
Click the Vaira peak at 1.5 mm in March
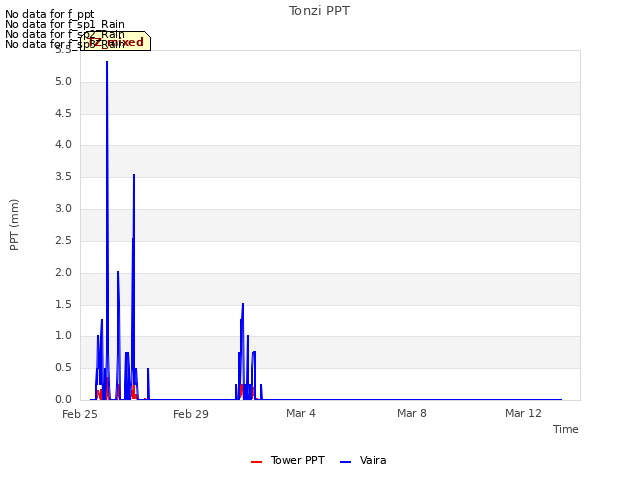[243, 304]
